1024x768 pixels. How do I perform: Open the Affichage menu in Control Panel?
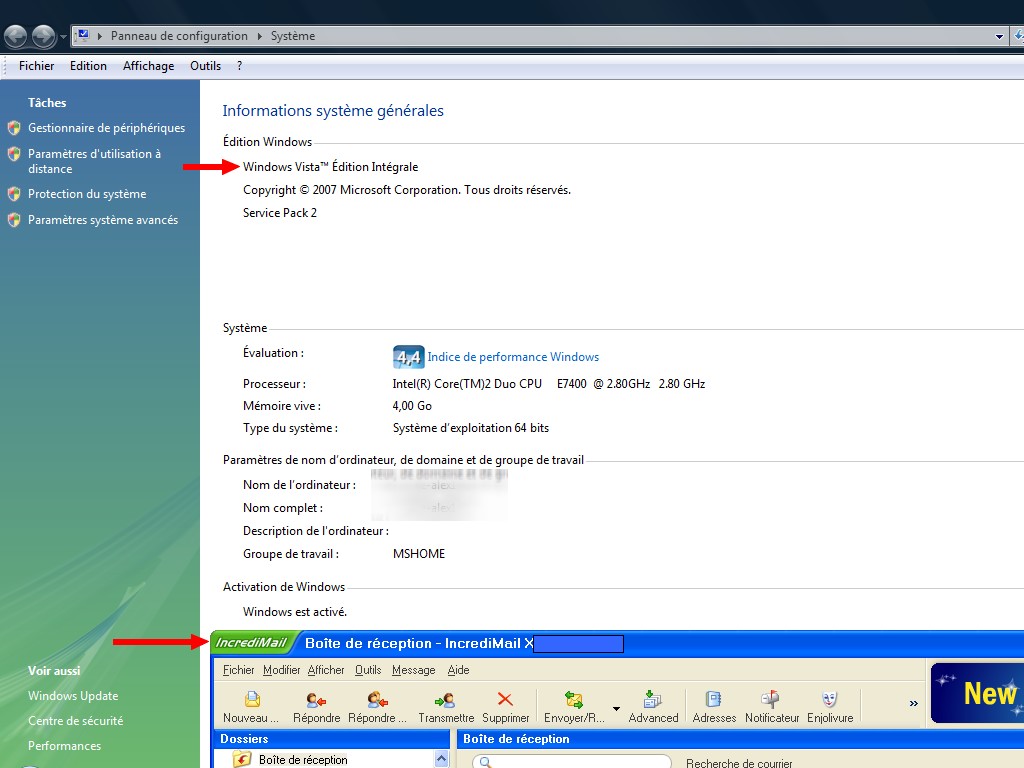(148, 66)
